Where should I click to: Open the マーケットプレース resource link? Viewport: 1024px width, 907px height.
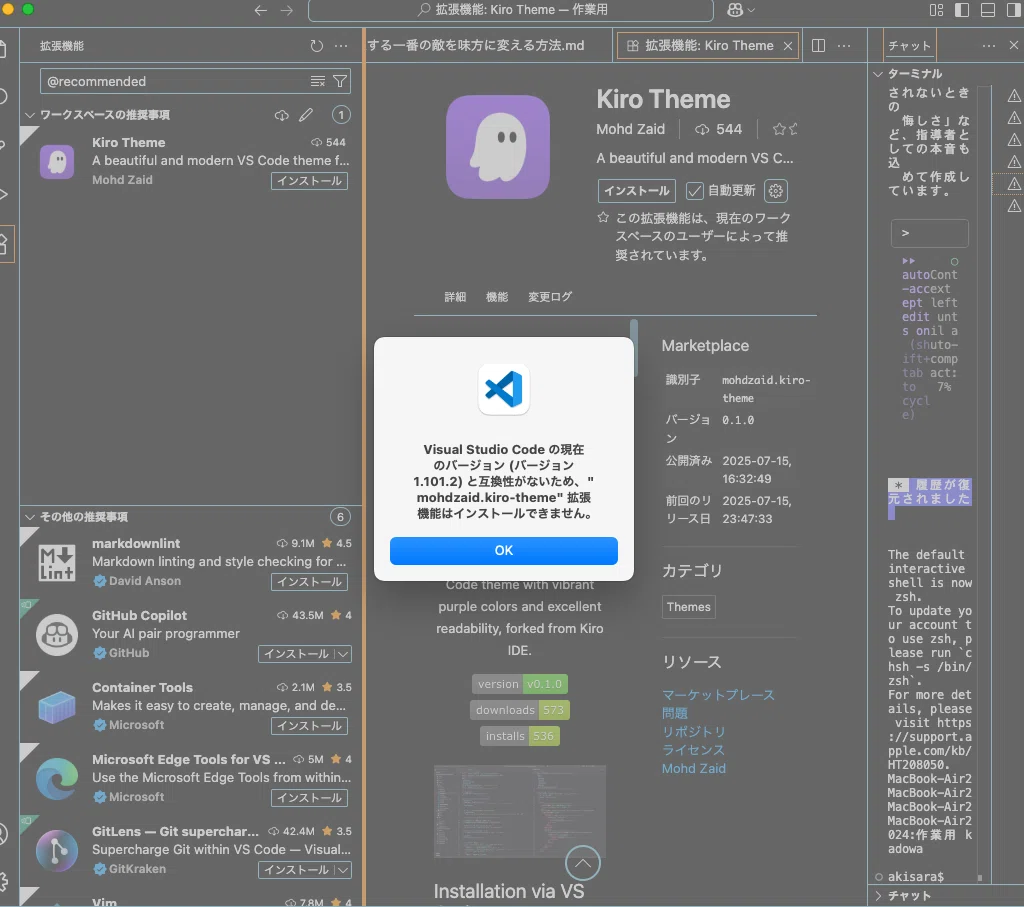pyautogui.click(x=718, y=695)
